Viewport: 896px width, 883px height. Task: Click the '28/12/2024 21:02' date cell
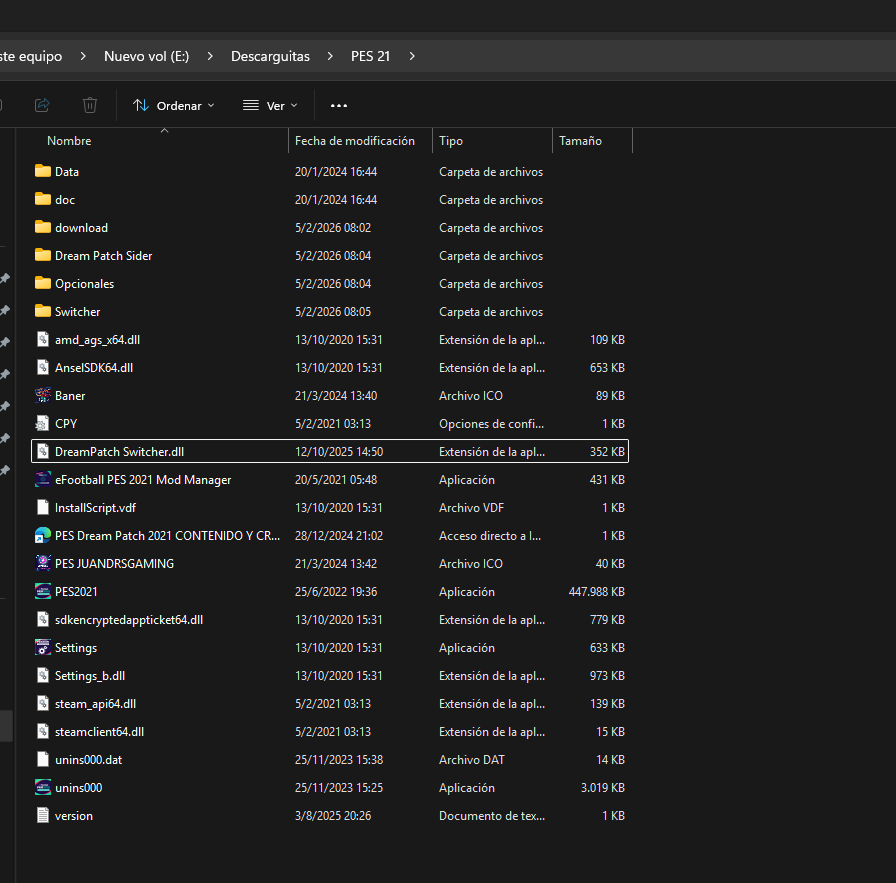point(339,536)
